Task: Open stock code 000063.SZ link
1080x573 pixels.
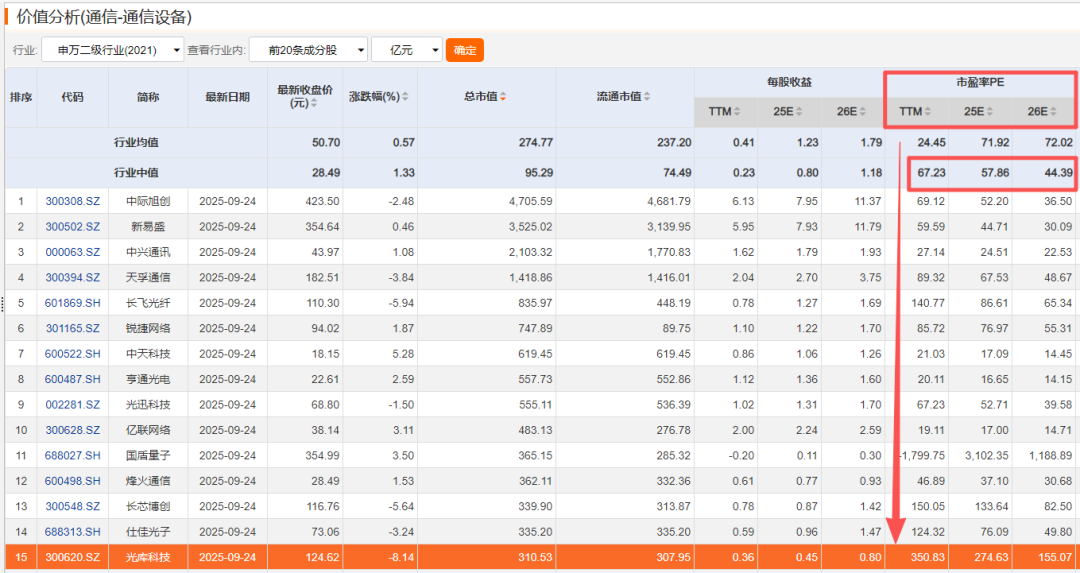Action: tap(72, 252)
